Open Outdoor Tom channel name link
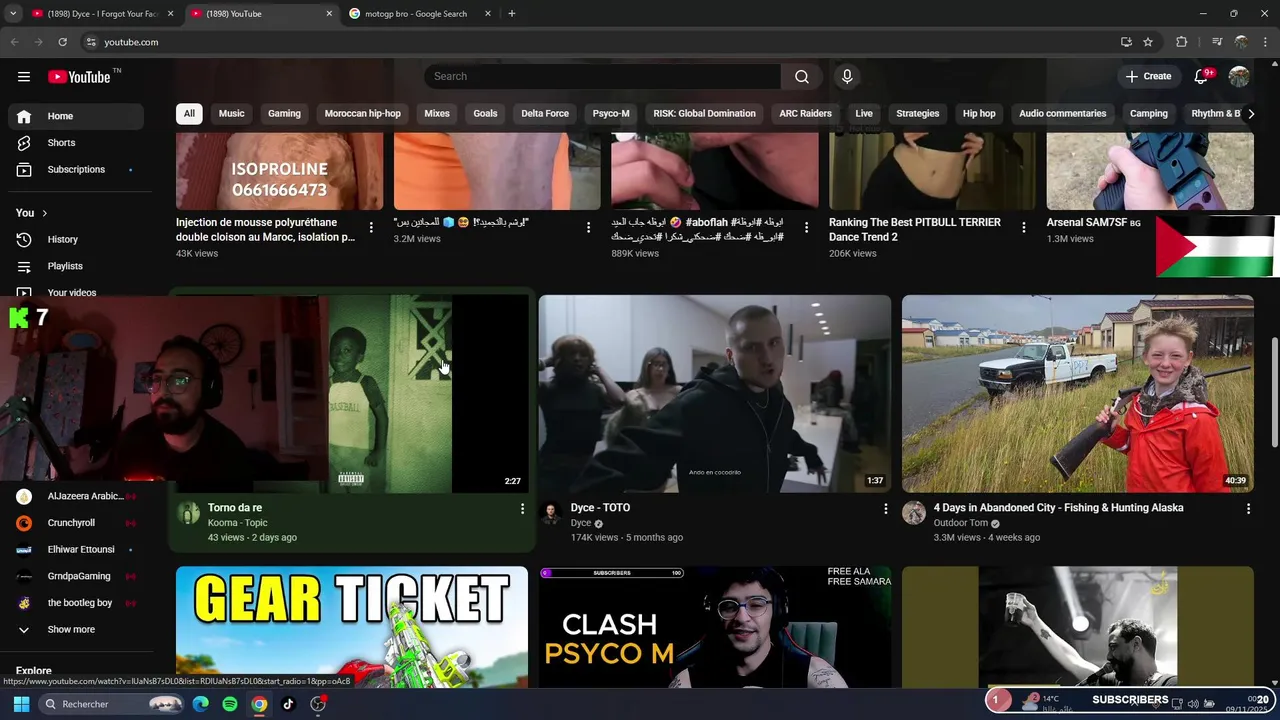Image resolution: width=1280 pixels, height=720 pixels. (961, 523)
